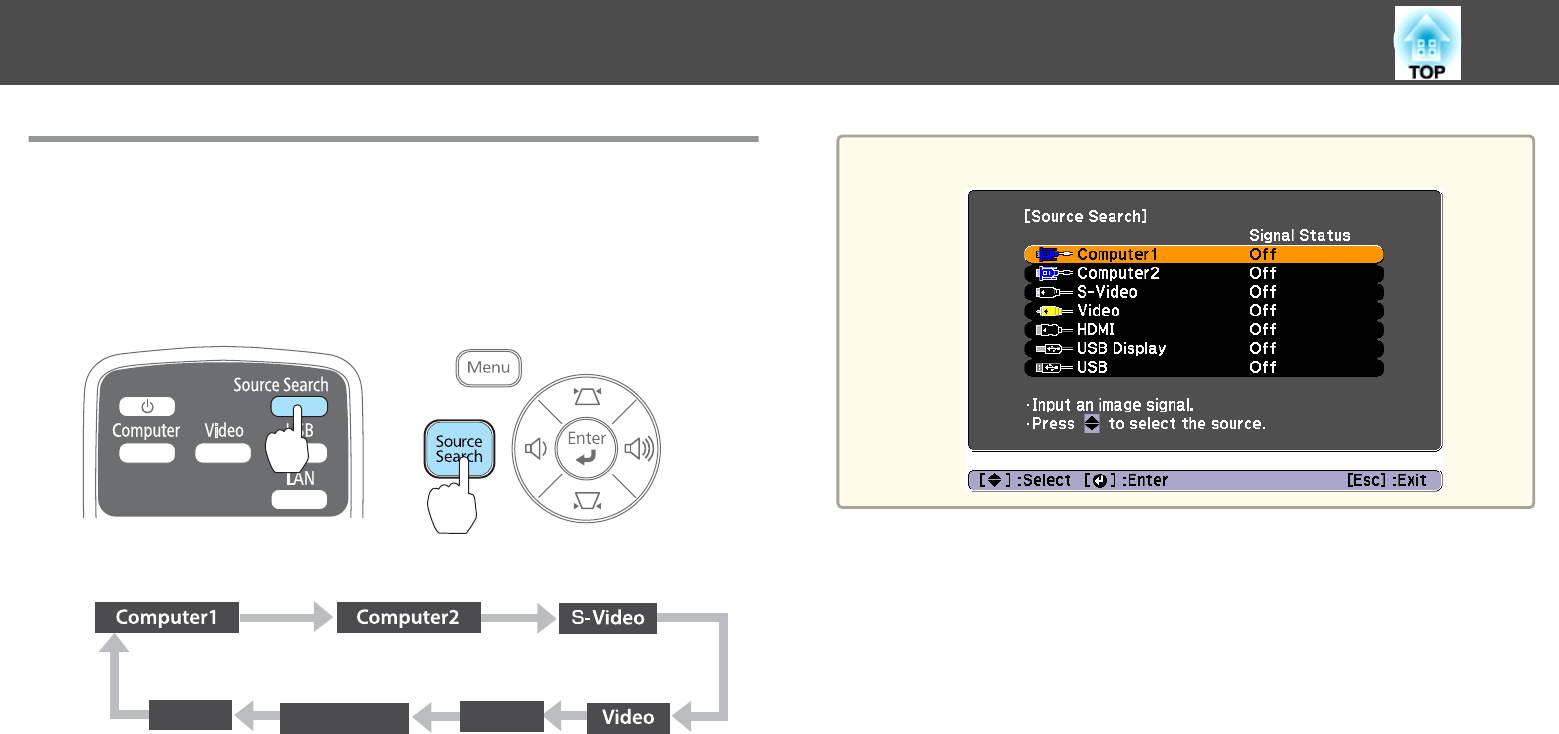Viewport: 1559px width, 734px height.
Task: Click the up-down arrow icon in instructions
Action: tap(1092, 423)
